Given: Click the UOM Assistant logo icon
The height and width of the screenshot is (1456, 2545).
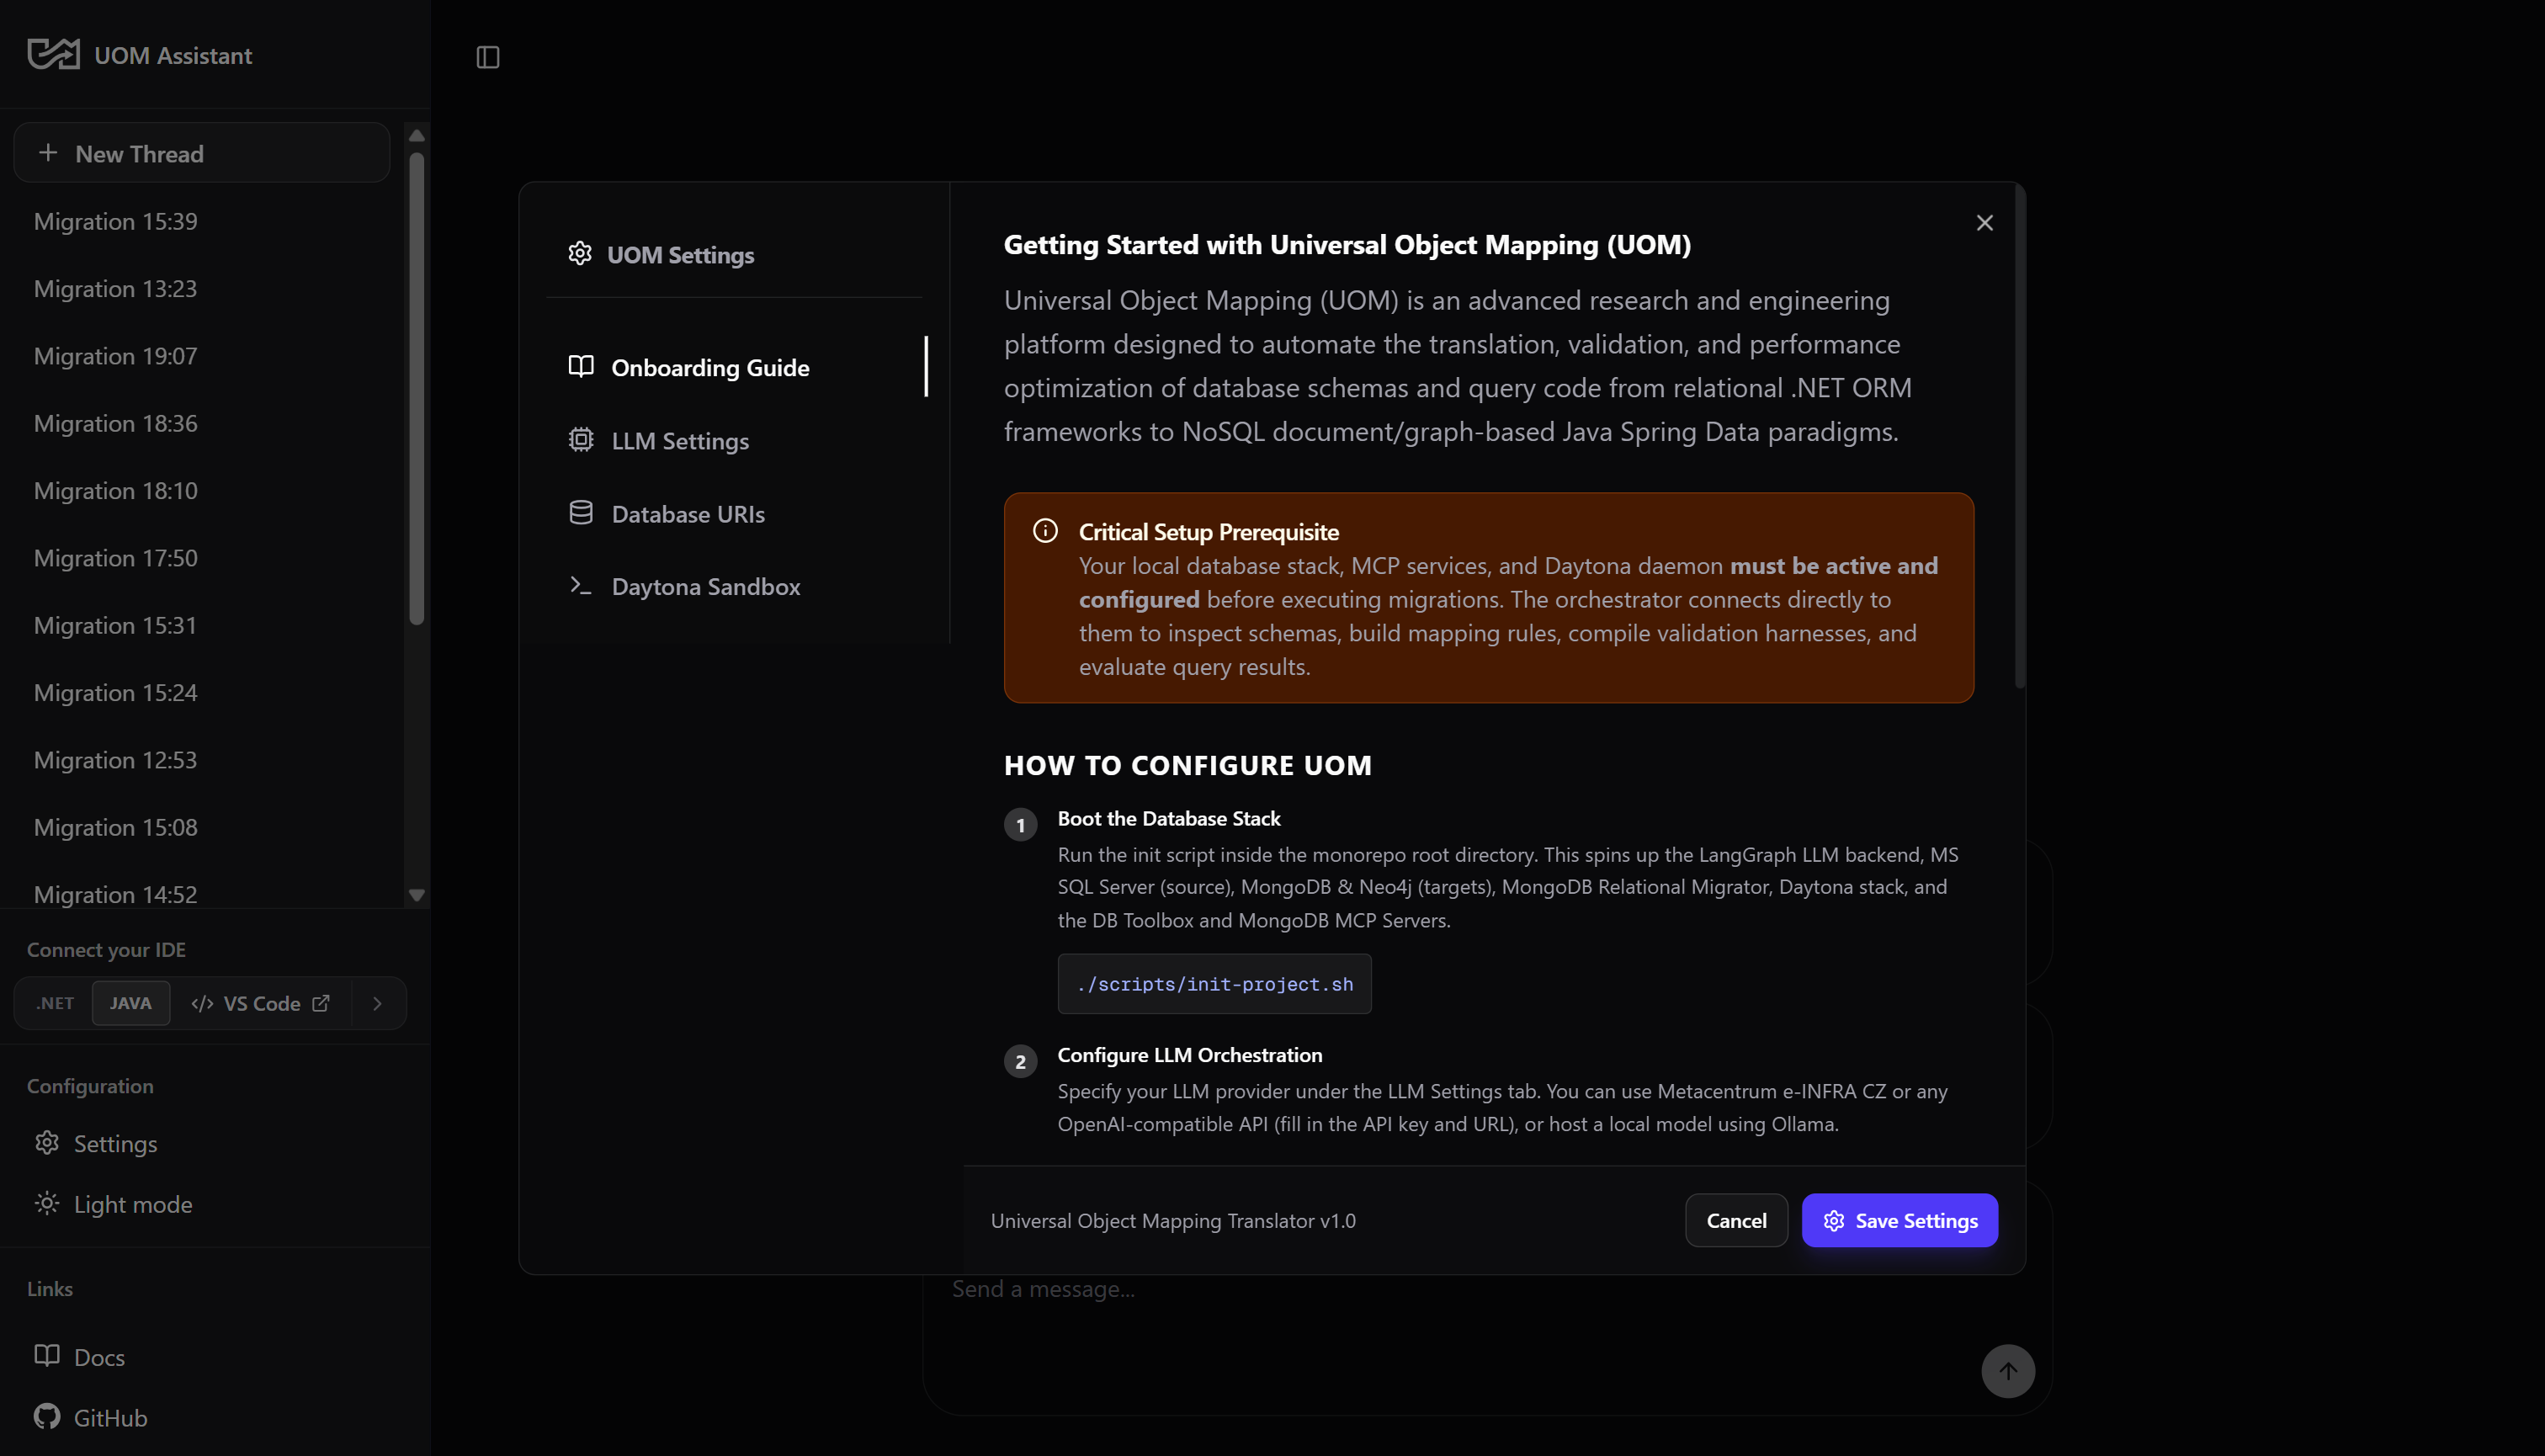Looking at the screenshot, I should (53, 55).
